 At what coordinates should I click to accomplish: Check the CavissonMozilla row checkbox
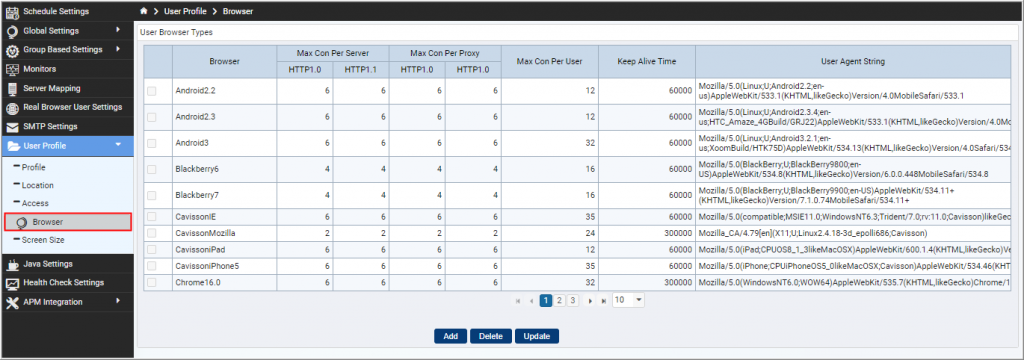point(152,233)
